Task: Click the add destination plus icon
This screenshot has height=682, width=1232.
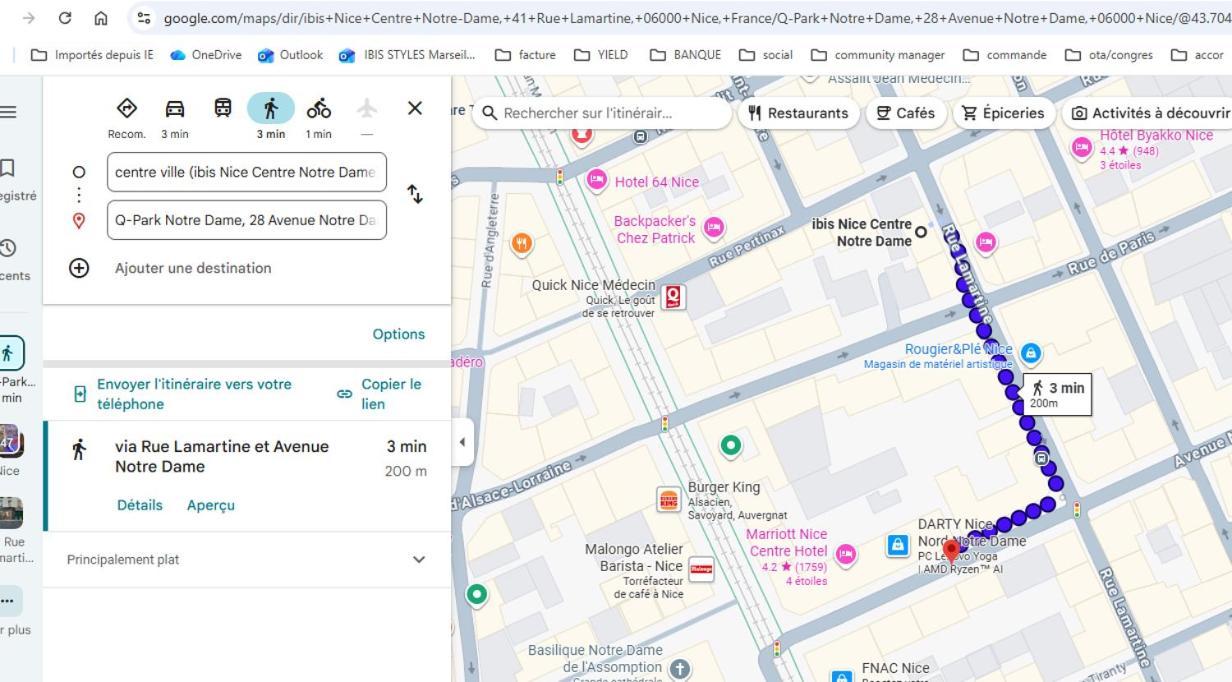Action: (x=79, y=268)
